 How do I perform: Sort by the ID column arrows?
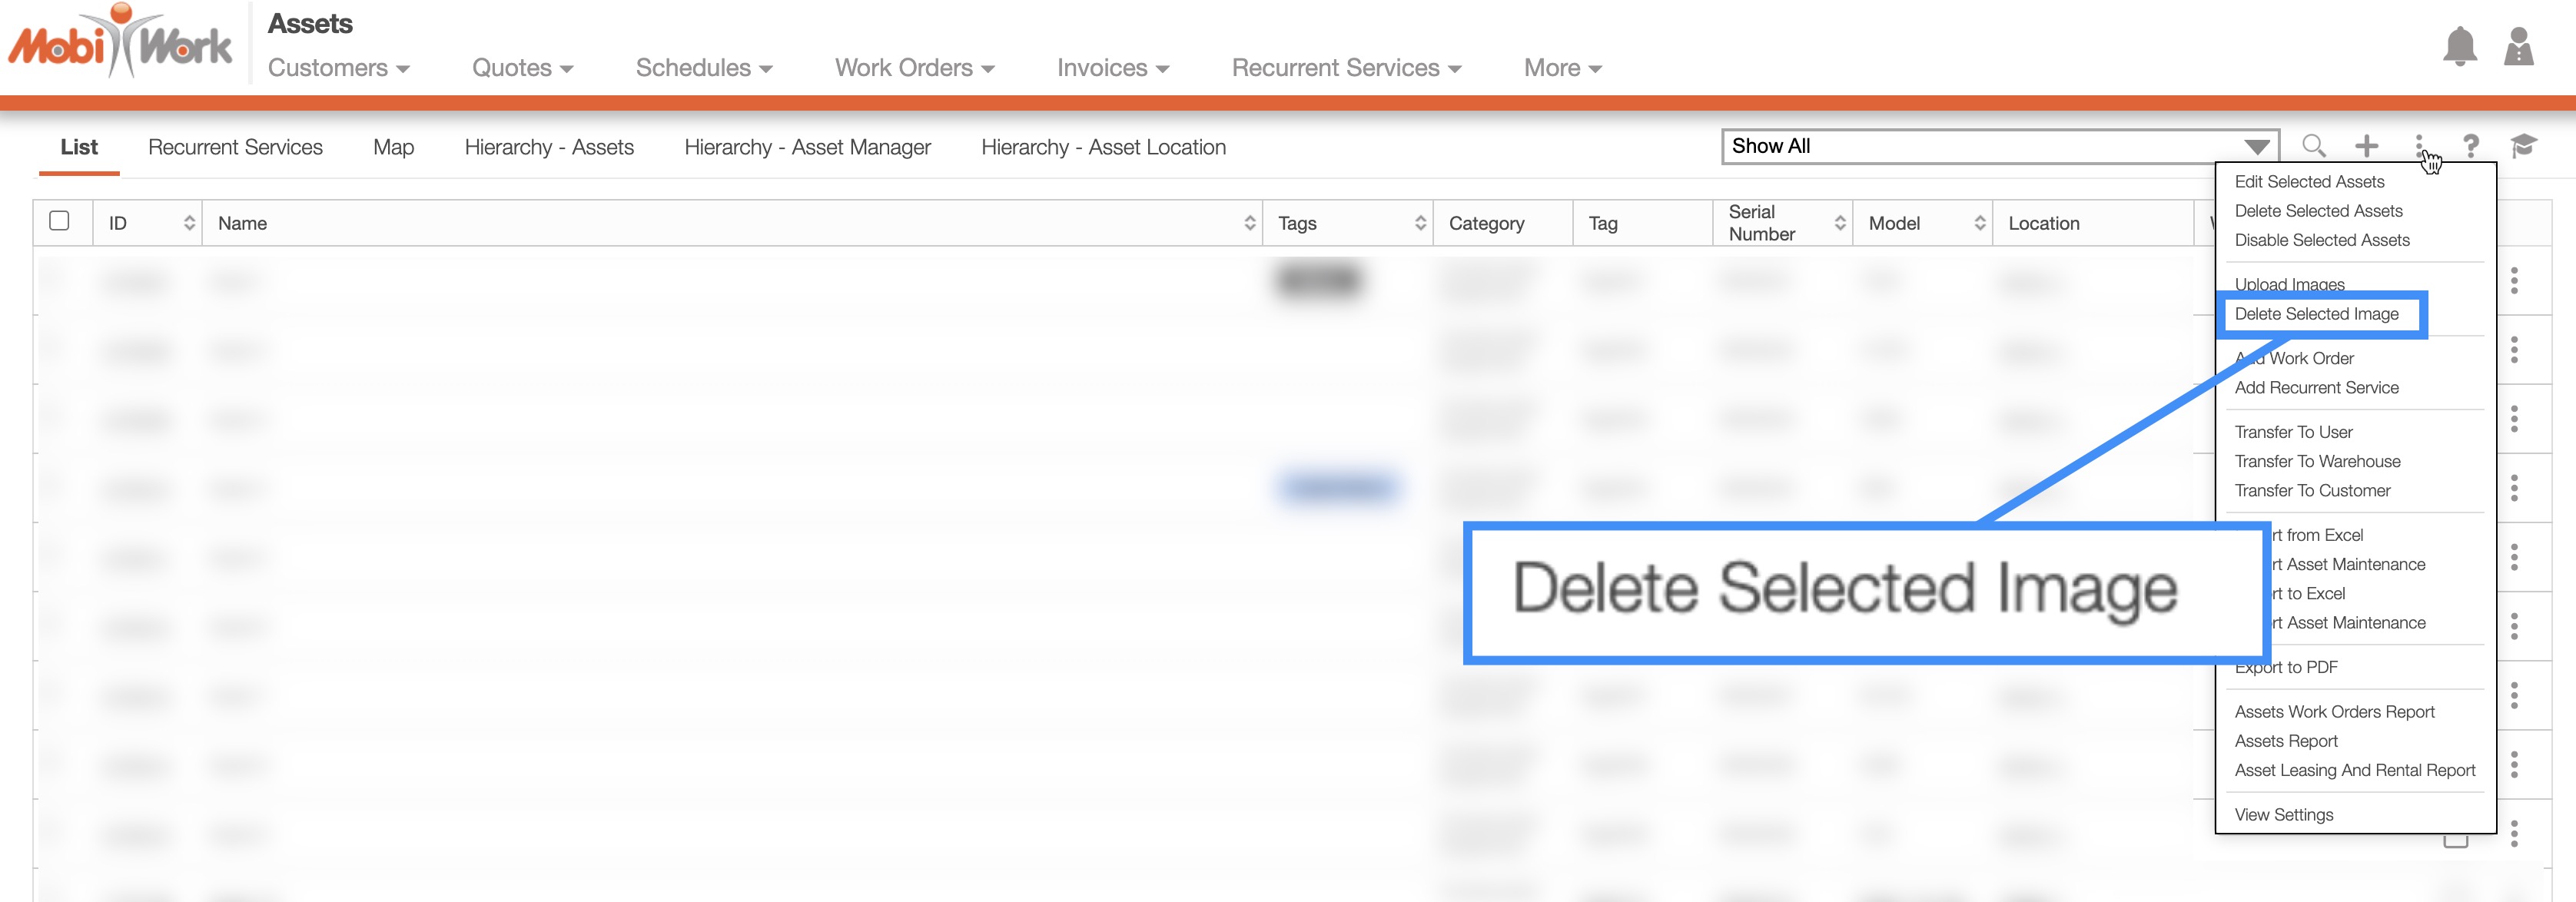click(x=189, y=223)
